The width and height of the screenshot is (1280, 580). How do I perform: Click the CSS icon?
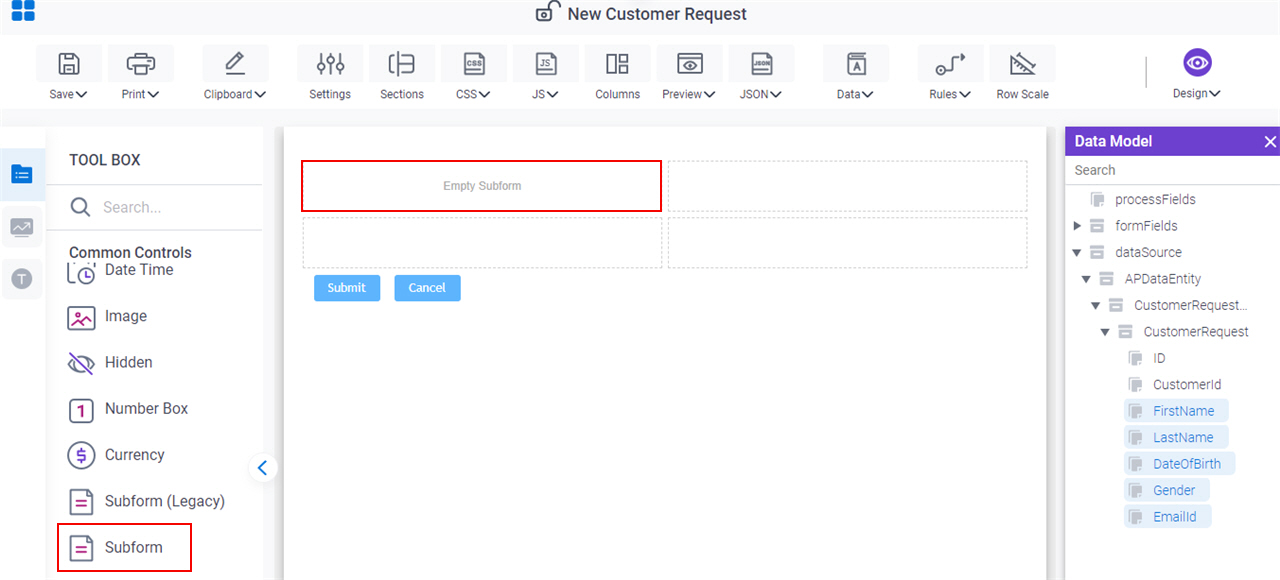(x=473, y=64)
